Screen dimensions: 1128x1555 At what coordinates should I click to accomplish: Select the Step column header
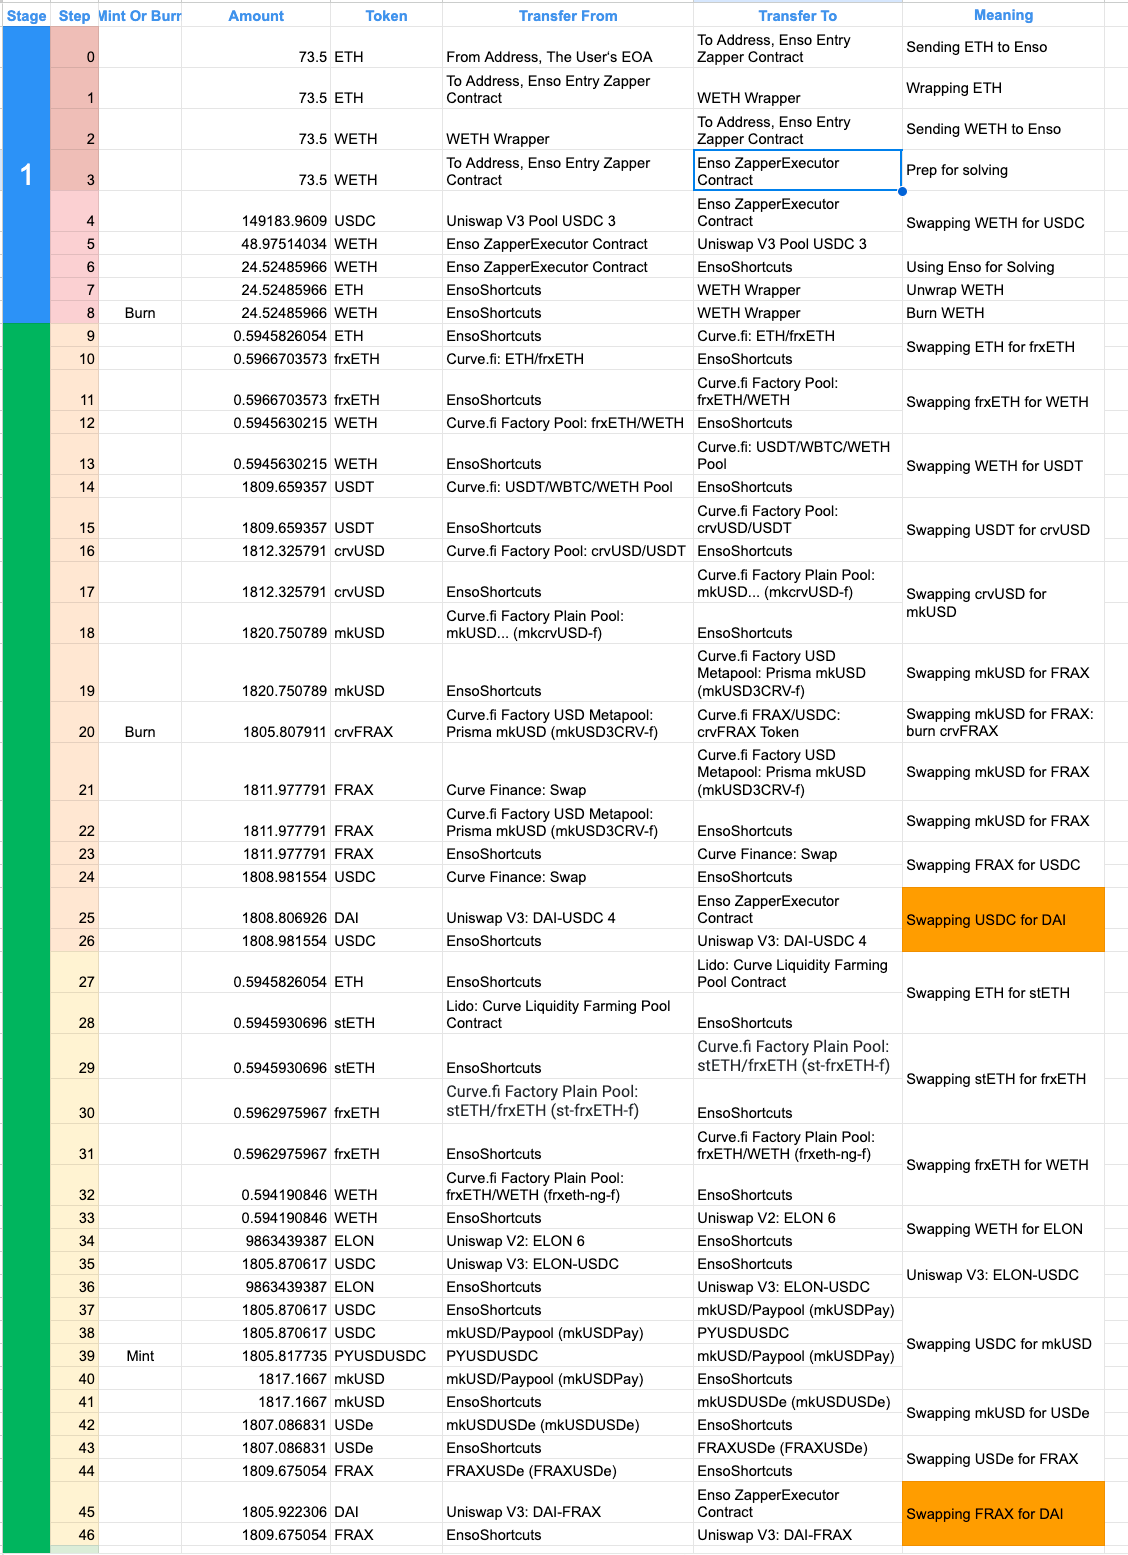point(74,15)
